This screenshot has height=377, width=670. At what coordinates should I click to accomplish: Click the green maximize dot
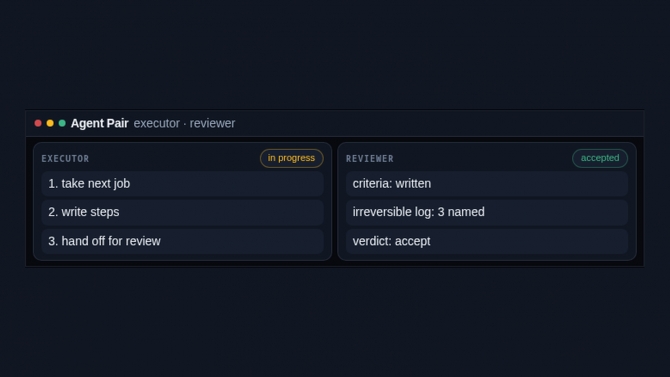click(62, 123)
